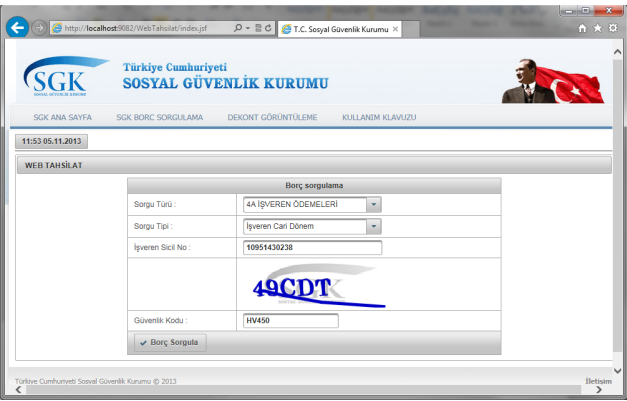The width and height of the screenshot is (627, 401).
Task: Click the 4A İŞVEREN ÖDEMELERİ combo box value
Action: tap(305, 204)
